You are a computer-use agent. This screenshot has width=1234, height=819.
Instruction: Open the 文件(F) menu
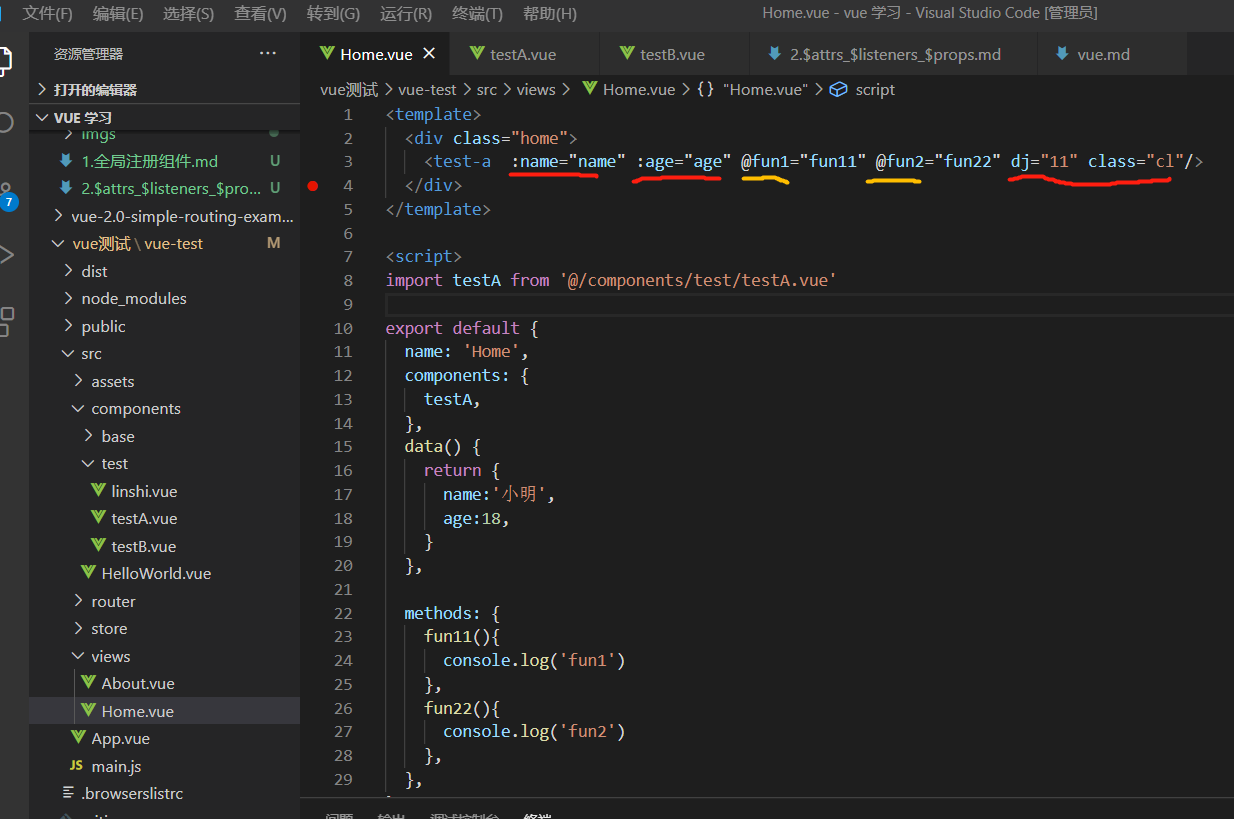(47, 14)
